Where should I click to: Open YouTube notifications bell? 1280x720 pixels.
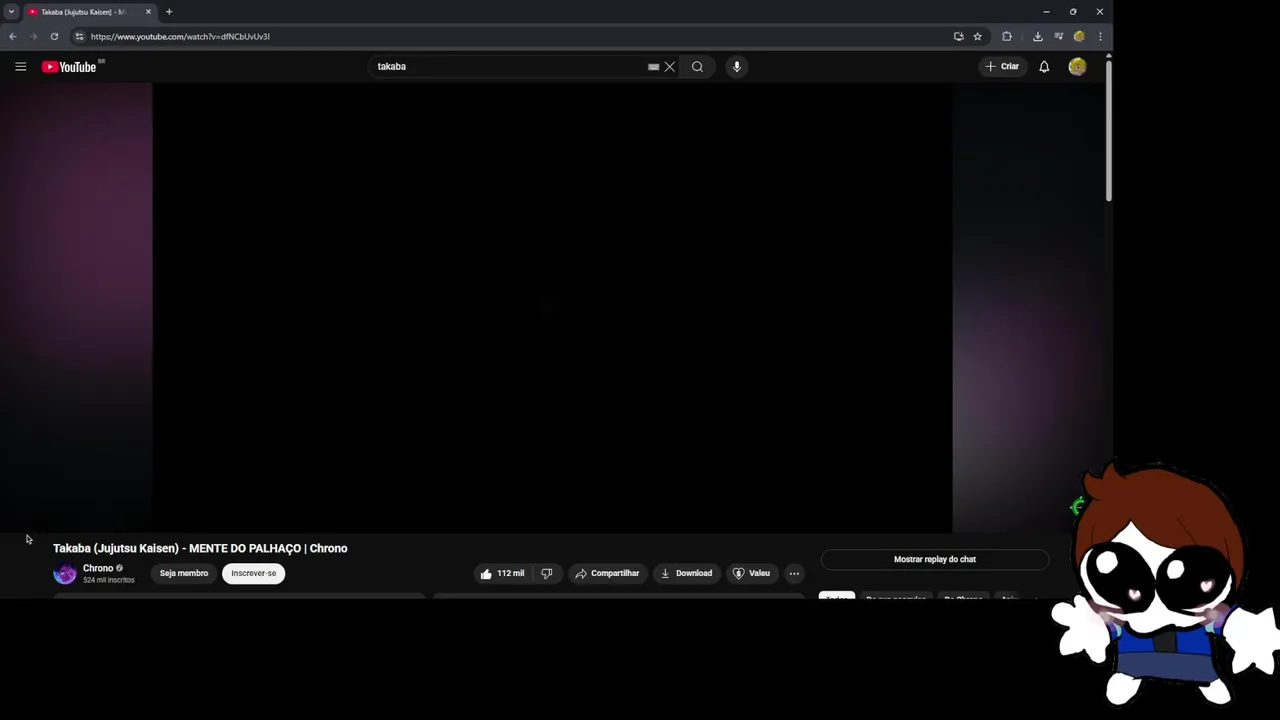(1044, 67)
